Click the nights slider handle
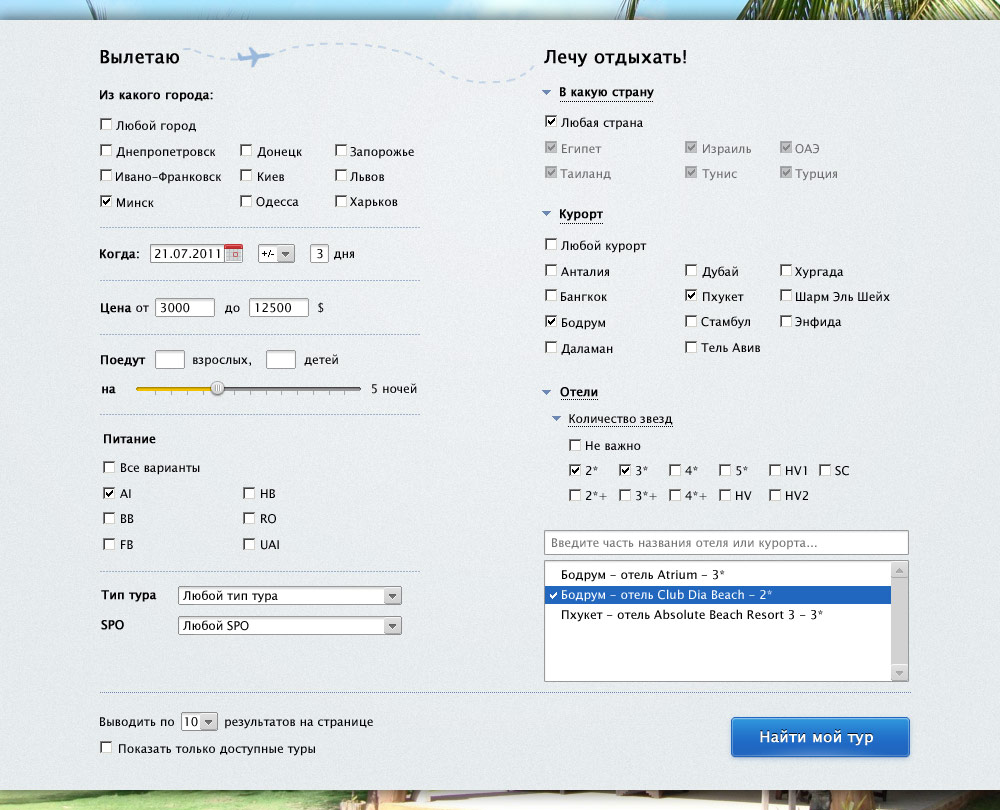This screenshot has width=1000, height=810. pyautogui.click(x=218, y=388)
